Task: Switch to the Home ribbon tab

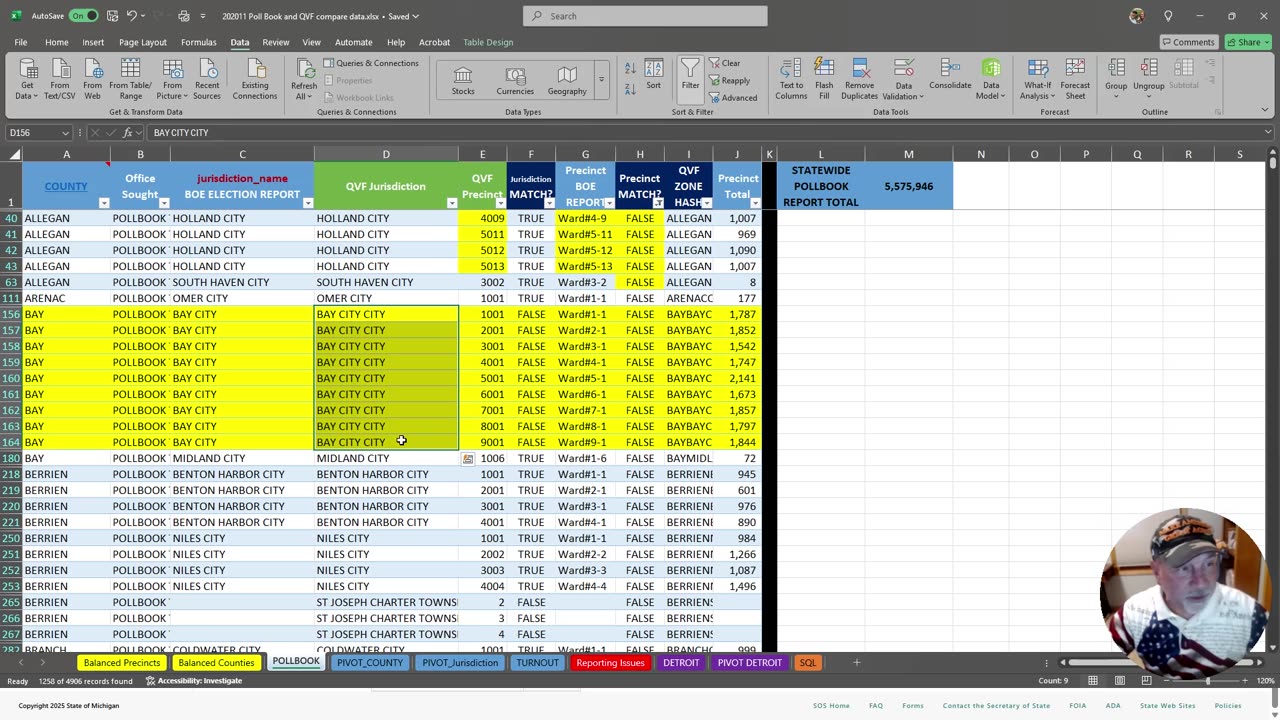Action: point(56,42)
